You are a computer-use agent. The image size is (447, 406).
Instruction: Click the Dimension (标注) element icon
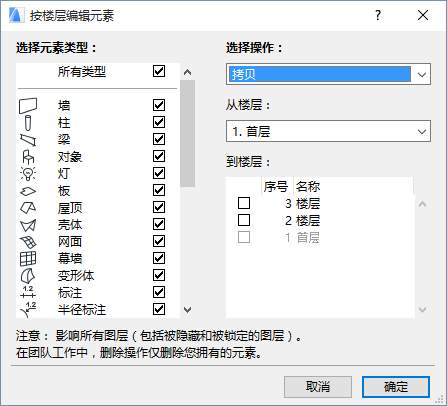pyautogui.click(x=28, y=292)
